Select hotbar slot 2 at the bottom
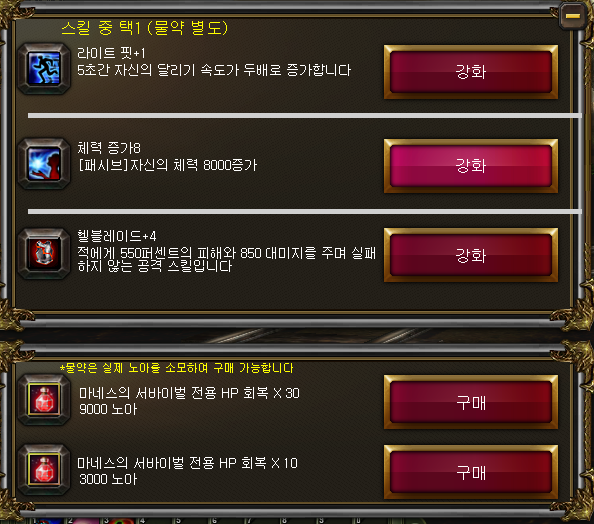 85,521
